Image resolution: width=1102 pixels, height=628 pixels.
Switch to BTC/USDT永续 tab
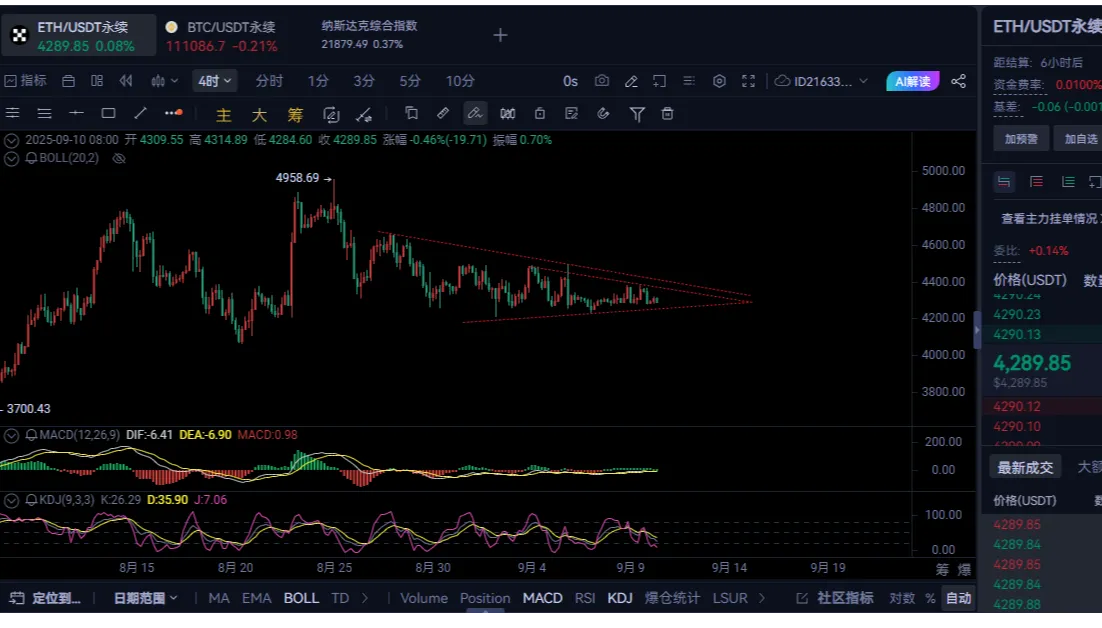coord(221,37)
